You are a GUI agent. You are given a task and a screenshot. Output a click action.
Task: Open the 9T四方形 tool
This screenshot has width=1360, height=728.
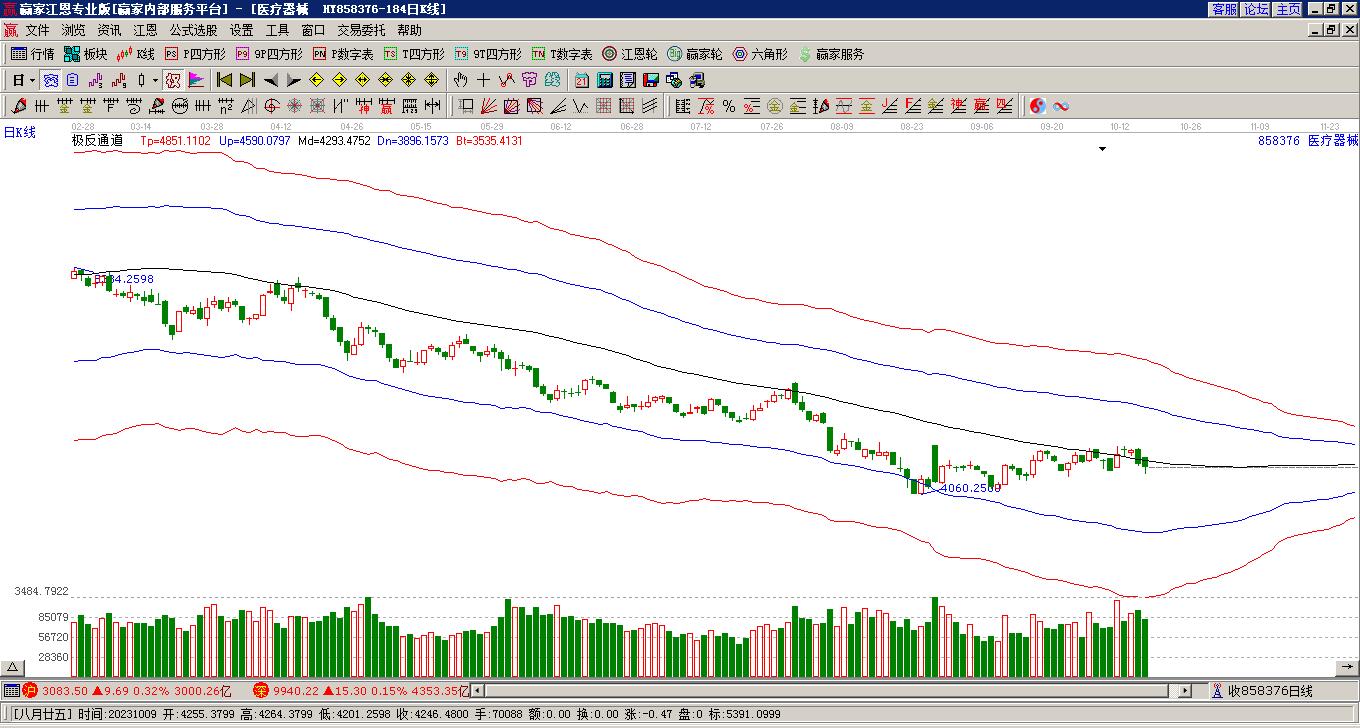coord(488,54)
